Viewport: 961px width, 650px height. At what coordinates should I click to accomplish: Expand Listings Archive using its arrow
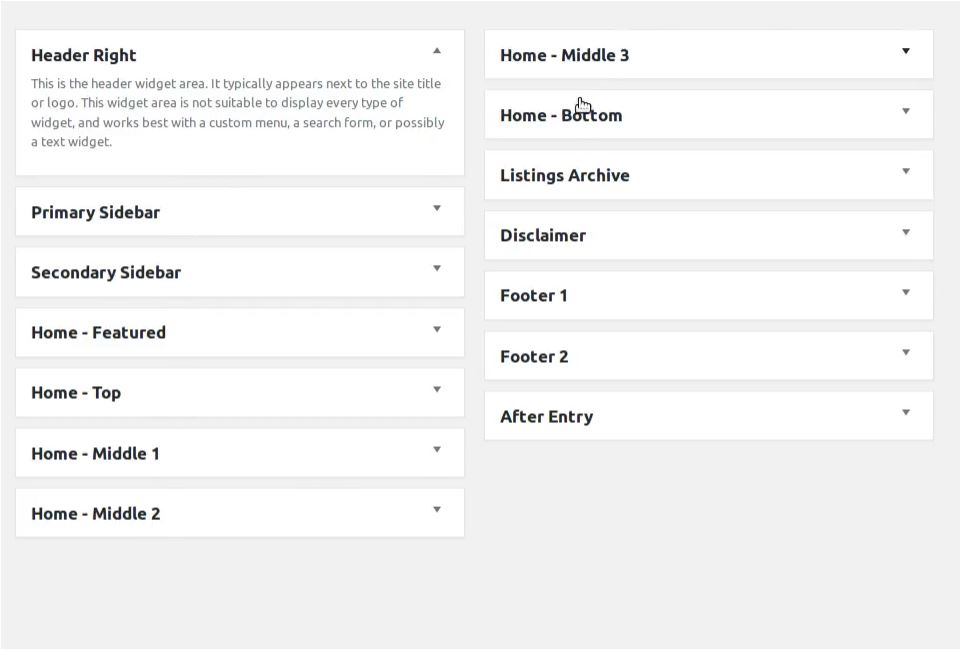tap(906, 172)
